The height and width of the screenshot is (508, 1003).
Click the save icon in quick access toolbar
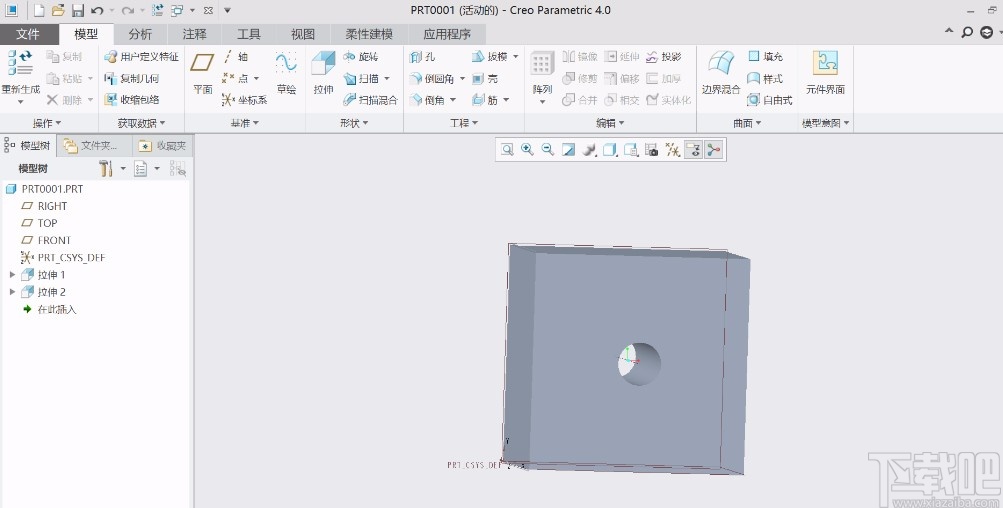77,10
